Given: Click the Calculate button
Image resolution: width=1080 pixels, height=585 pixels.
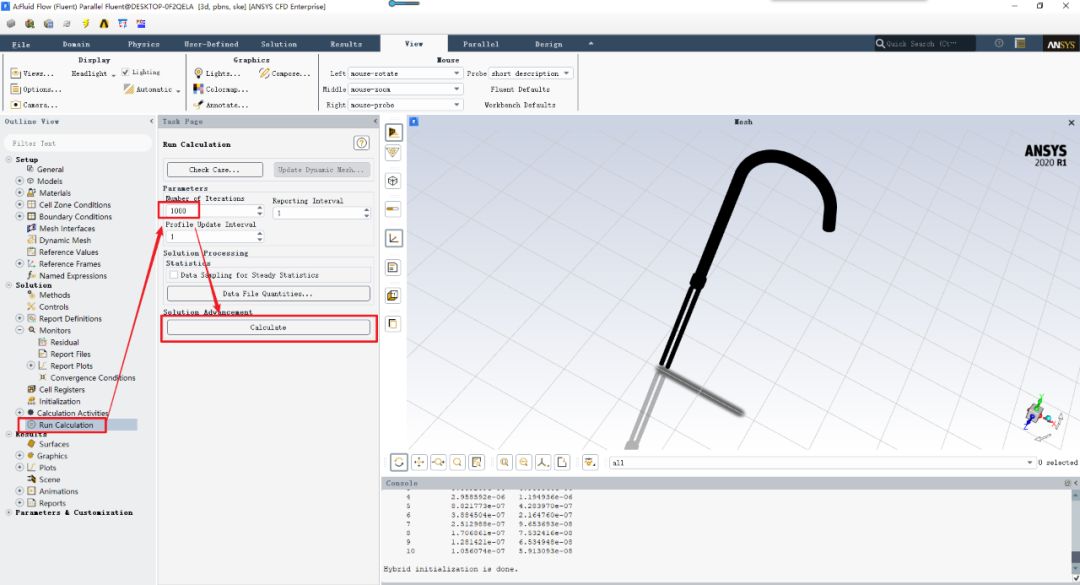Looking at the screenshot, I should point(268,327).
